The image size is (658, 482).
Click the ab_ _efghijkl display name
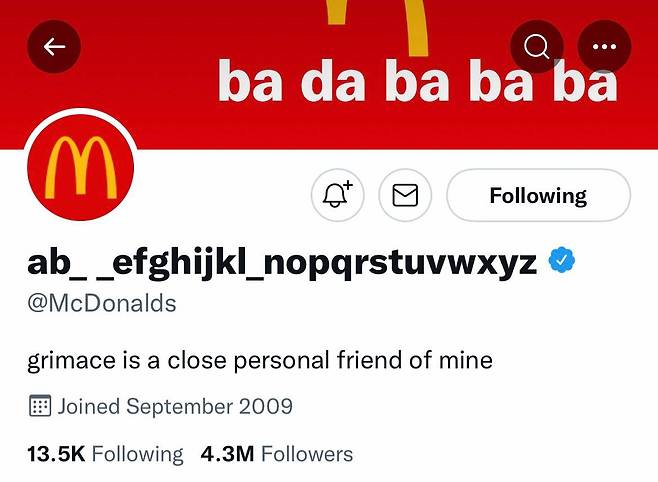tap(282, 263)
